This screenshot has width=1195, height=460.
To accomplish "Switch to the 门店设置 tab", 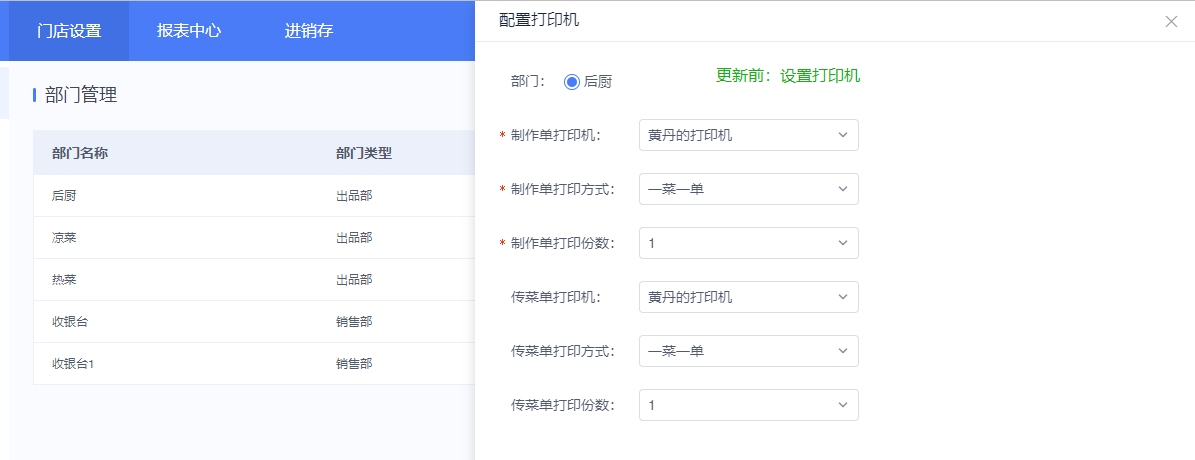I will 69,31.
